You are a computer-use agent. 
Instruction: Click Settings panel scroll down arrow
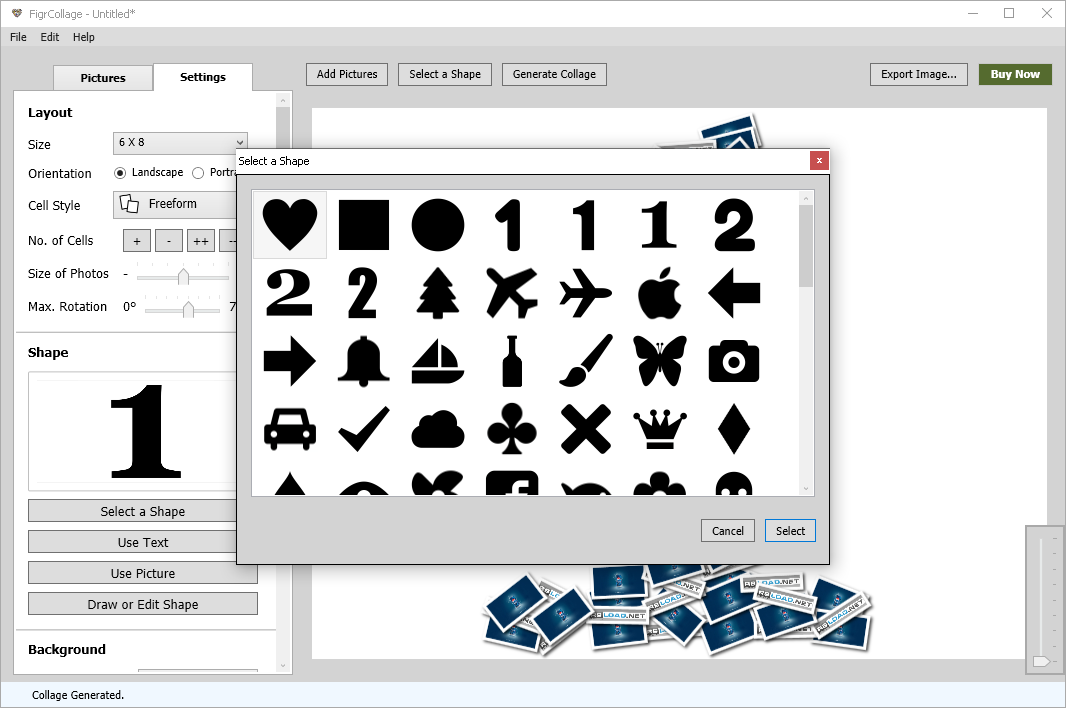[x=283, y=666]
